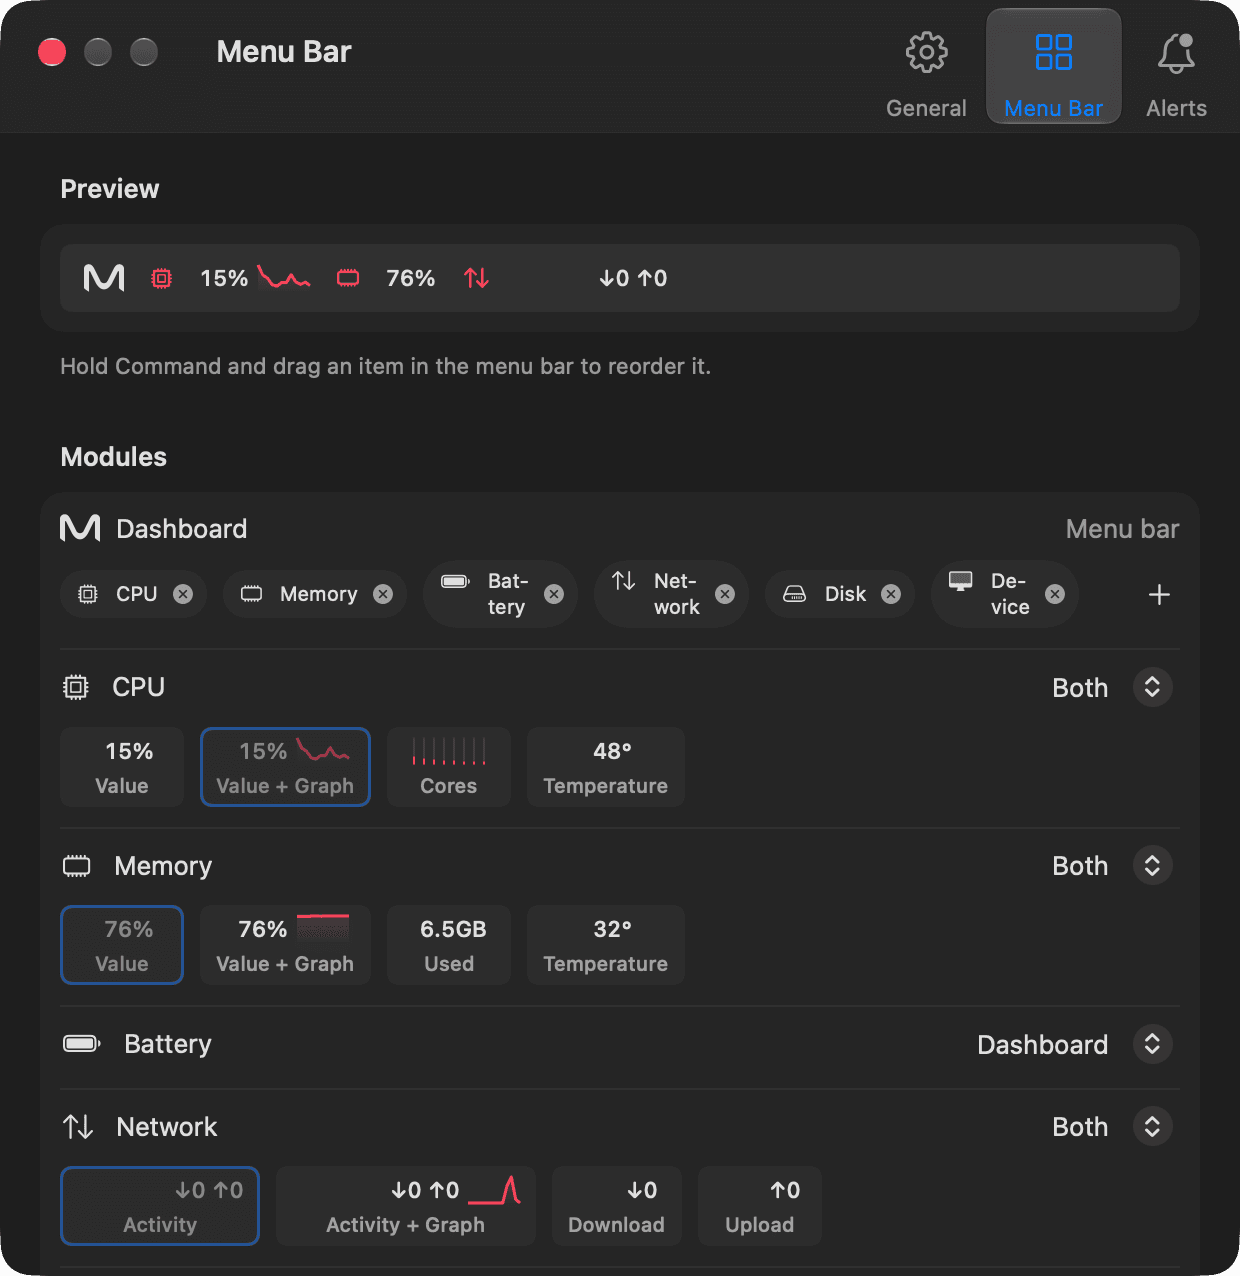
Task: Remove Device from the Dashboard modules
Action: (1055, 594)
